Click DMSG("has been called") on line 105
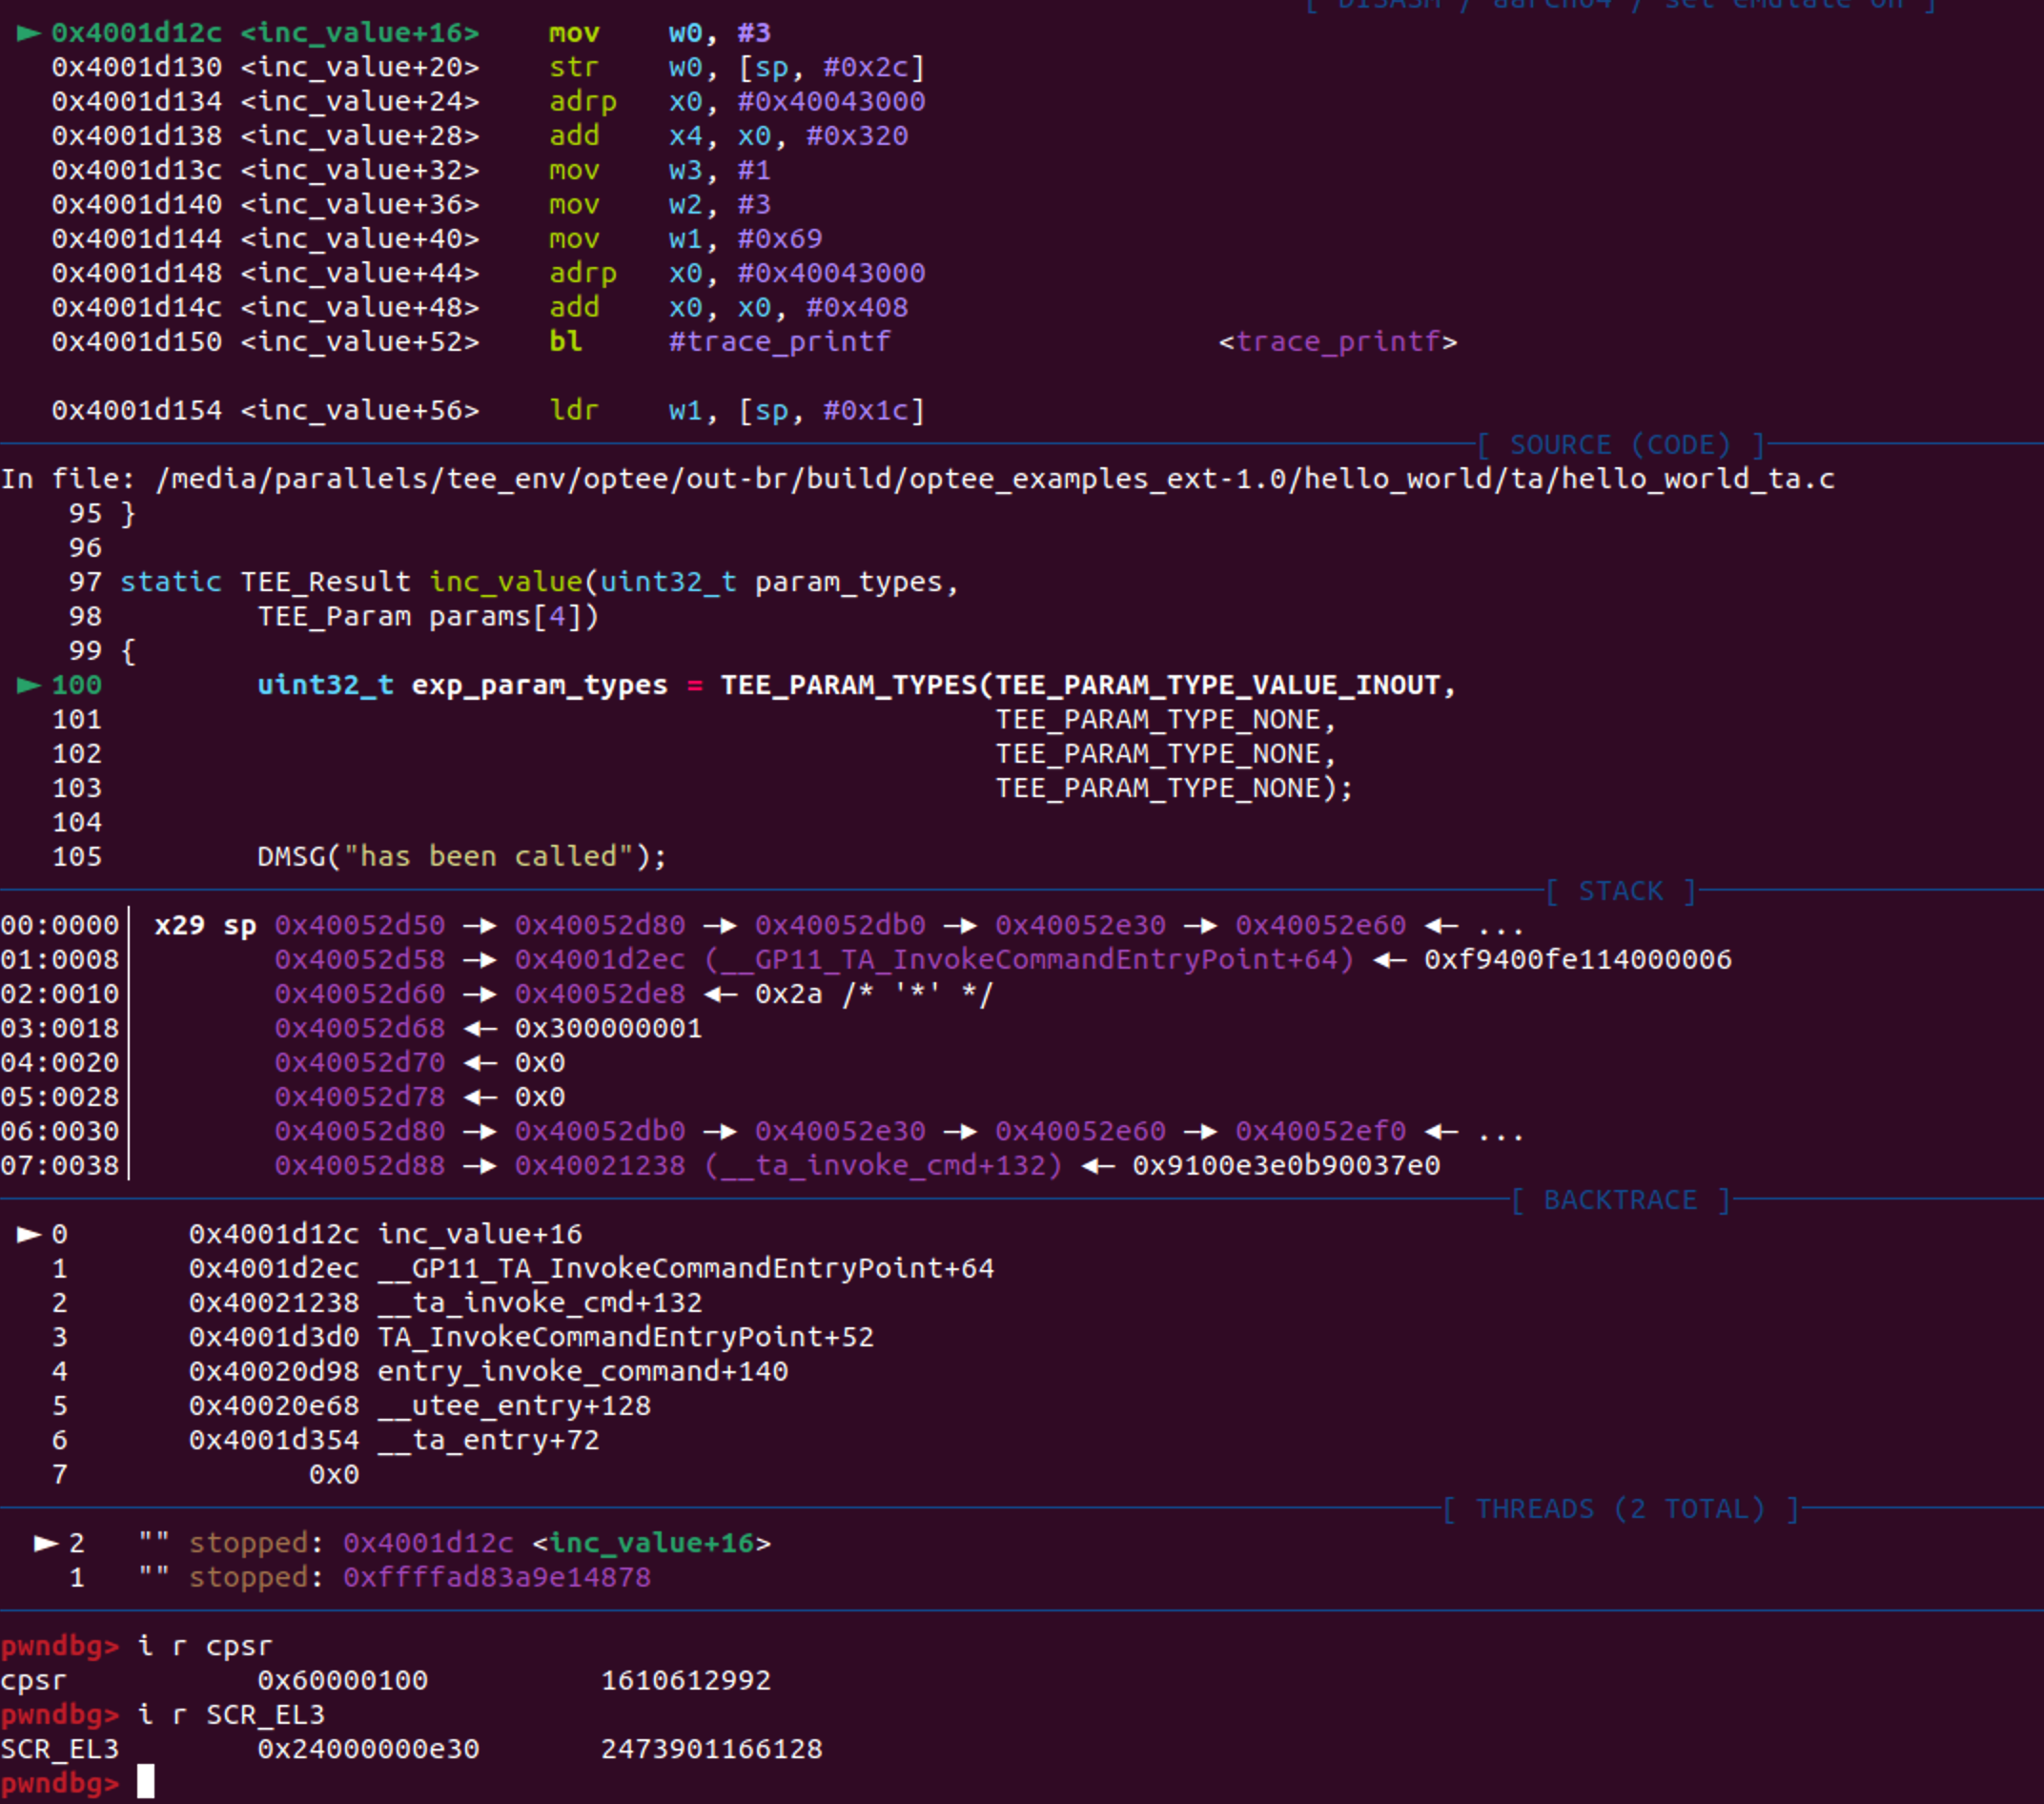This screenshot has width=2044, height=1804. [x=462, y=856]
